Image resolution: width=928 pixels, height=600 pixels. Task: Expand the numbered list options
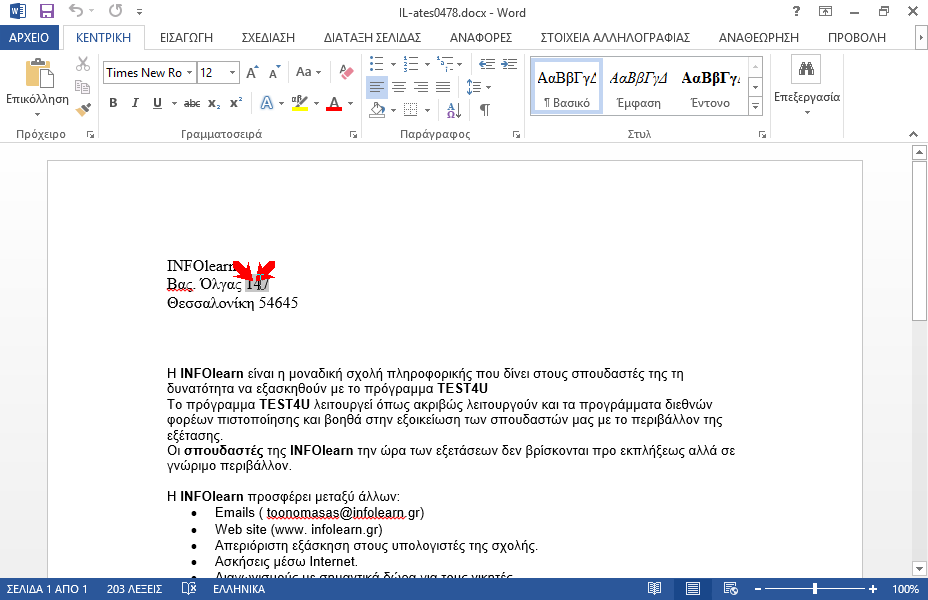(427, 64)
